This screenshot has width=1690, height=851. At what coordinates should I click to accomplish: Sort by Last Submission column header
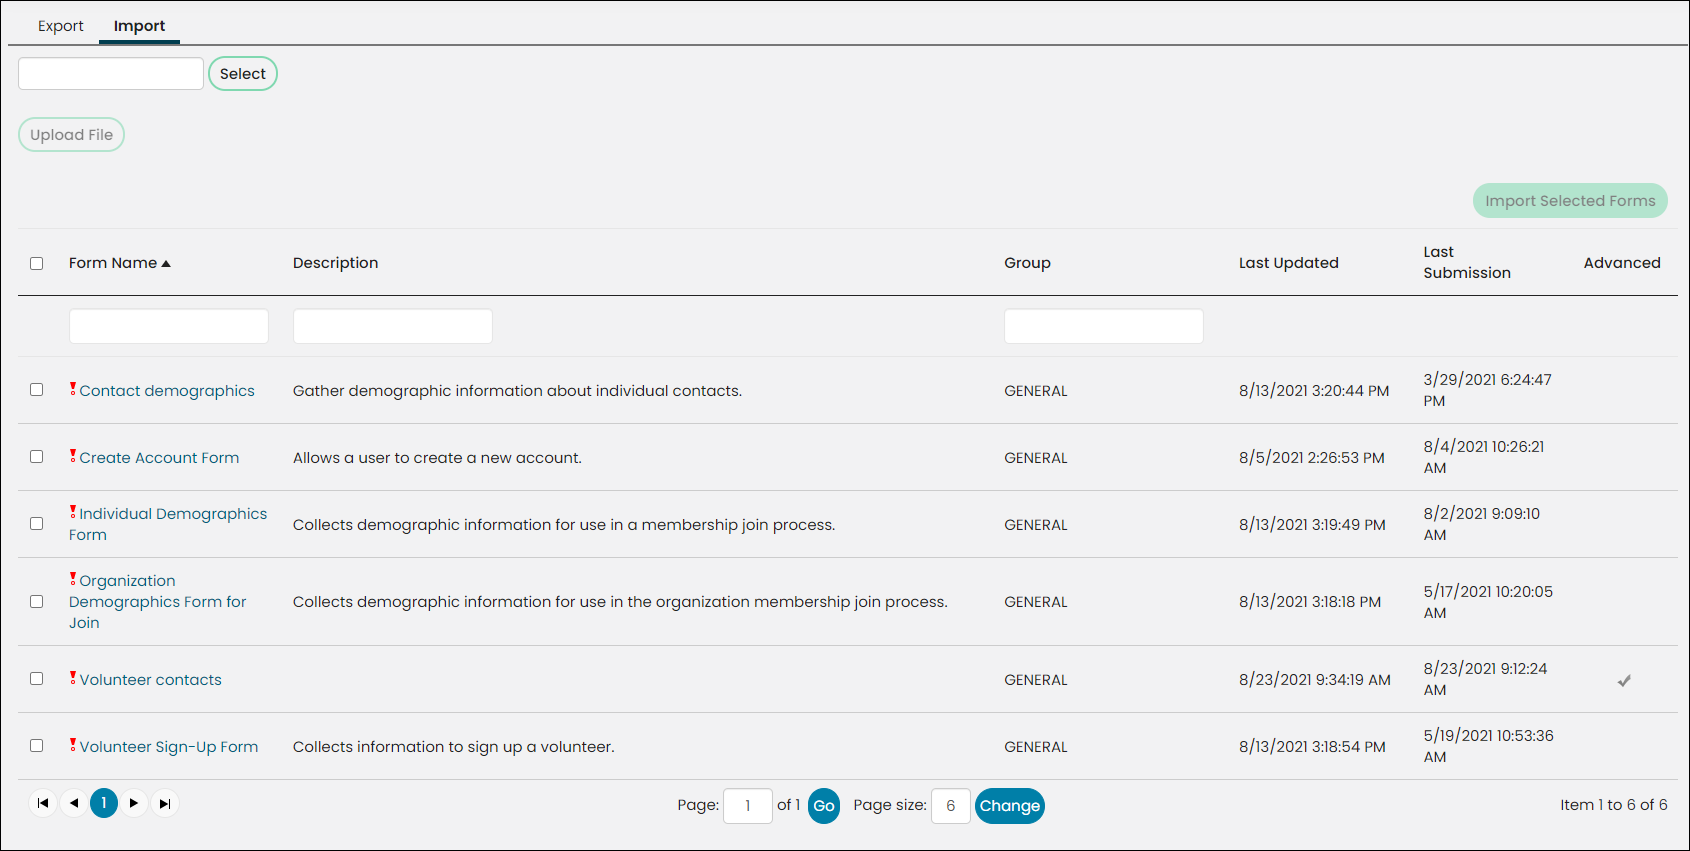1467,262
